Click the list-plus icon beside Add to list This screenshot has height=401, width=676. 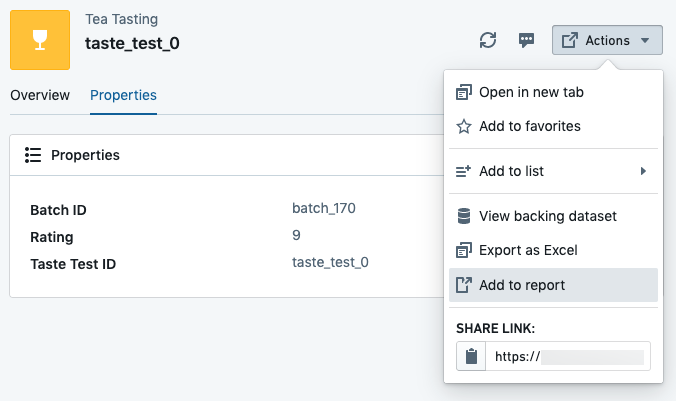[463, 171]
